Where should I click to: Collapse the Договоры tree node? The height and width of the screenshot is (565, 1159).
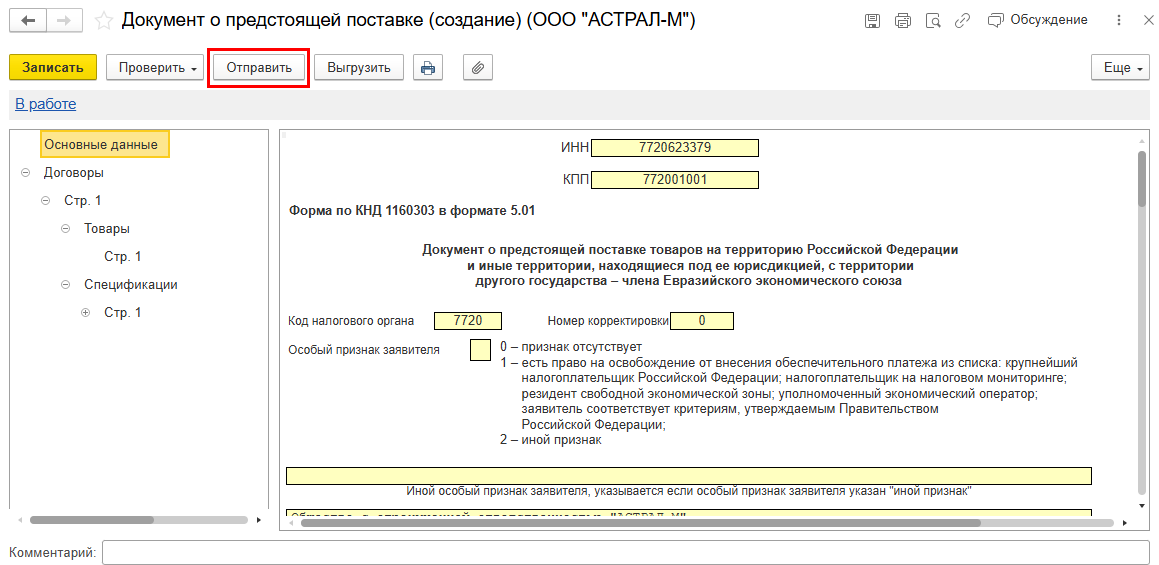click(x=25, y=173)
